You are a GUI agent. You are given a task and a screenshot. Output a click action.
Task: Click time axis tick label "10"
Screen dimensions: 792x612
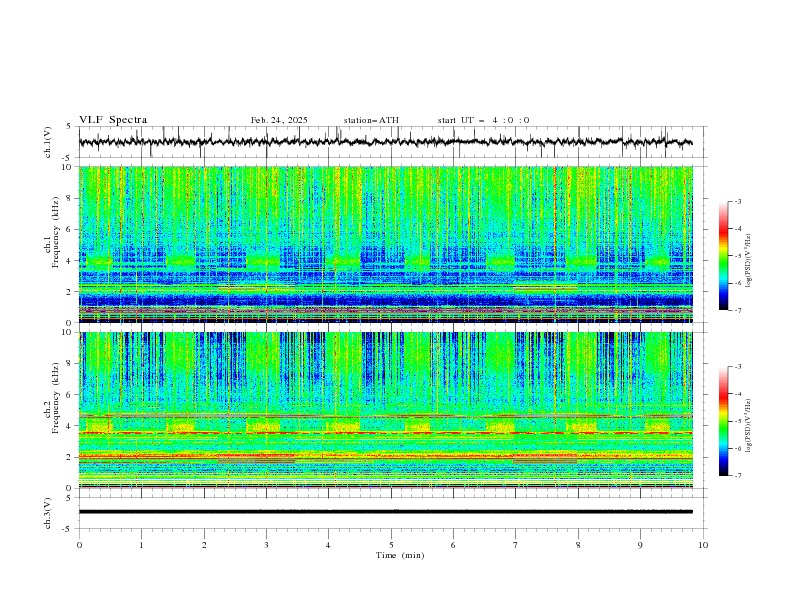coord(703,545)
